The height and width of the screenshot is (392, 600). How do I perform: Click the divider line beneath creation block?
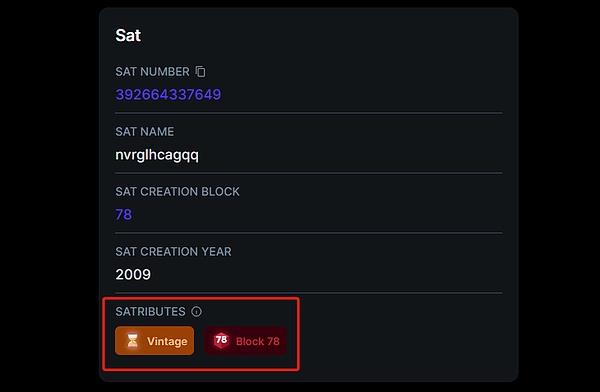pyautogui.click(x=308, y=233)
